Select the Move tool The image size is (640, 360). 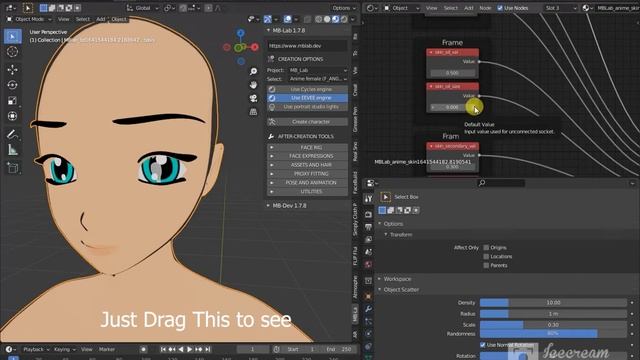click(x=12, y=69)
